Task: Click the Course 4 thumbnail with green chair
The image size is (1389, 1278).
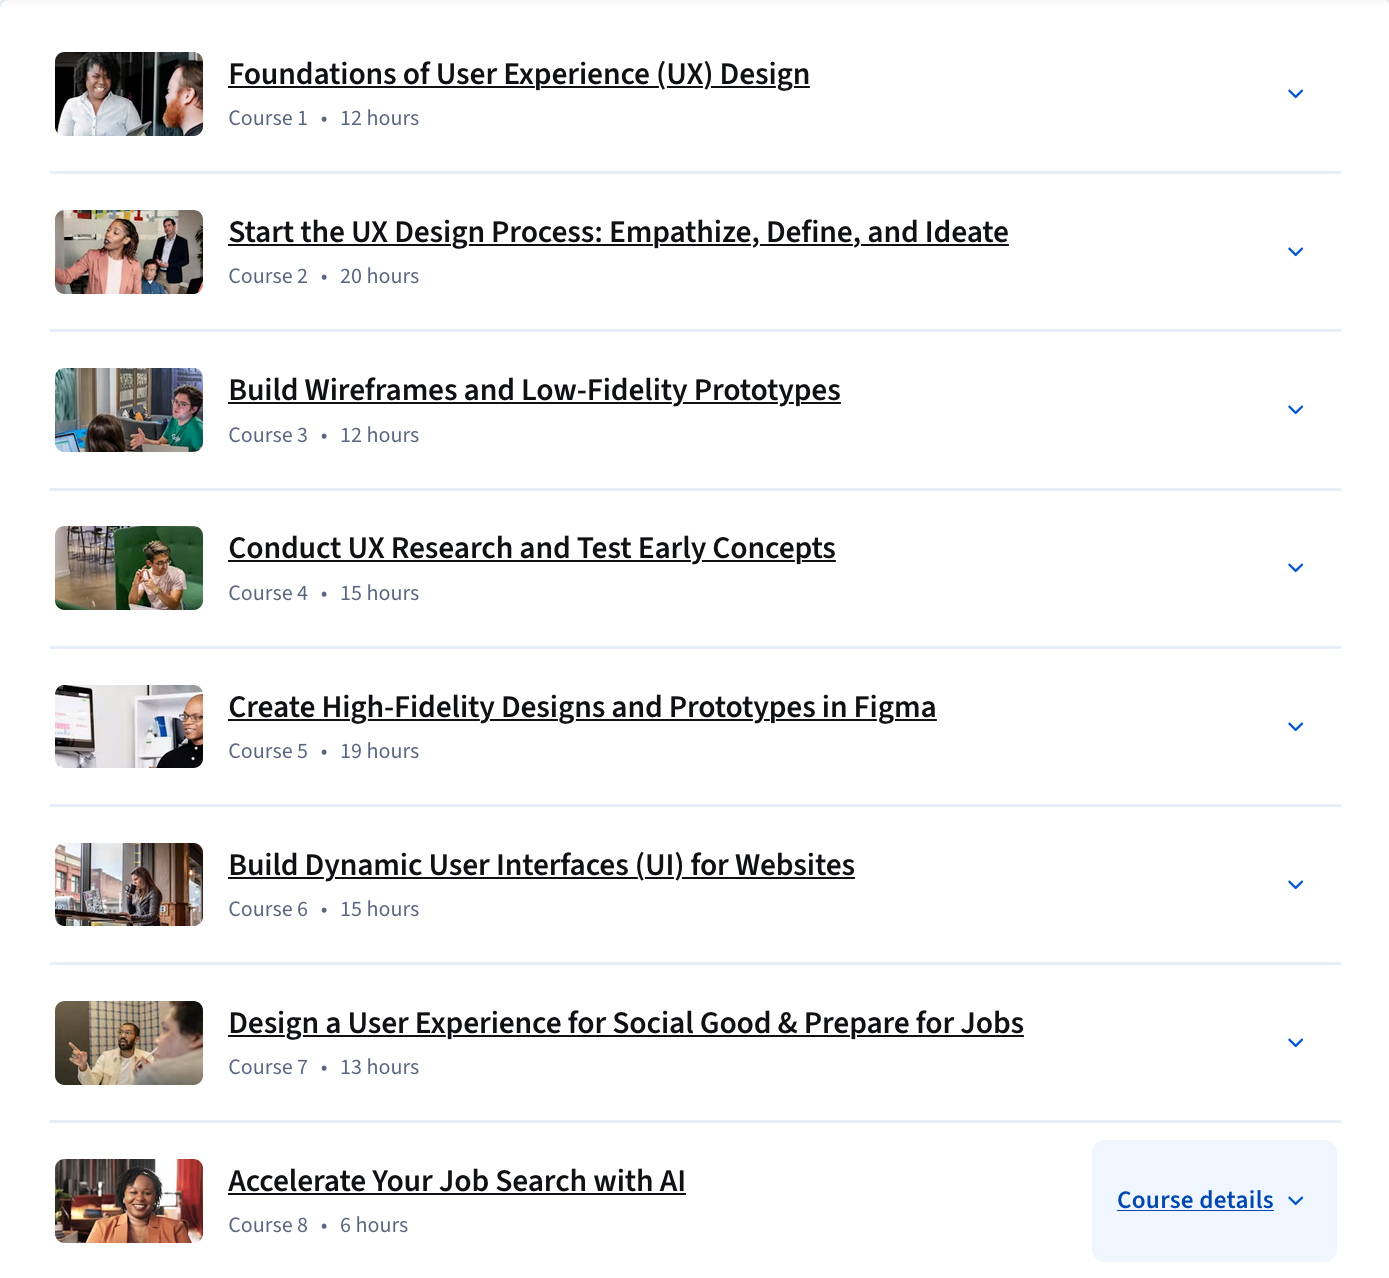Action: point(129,568)
